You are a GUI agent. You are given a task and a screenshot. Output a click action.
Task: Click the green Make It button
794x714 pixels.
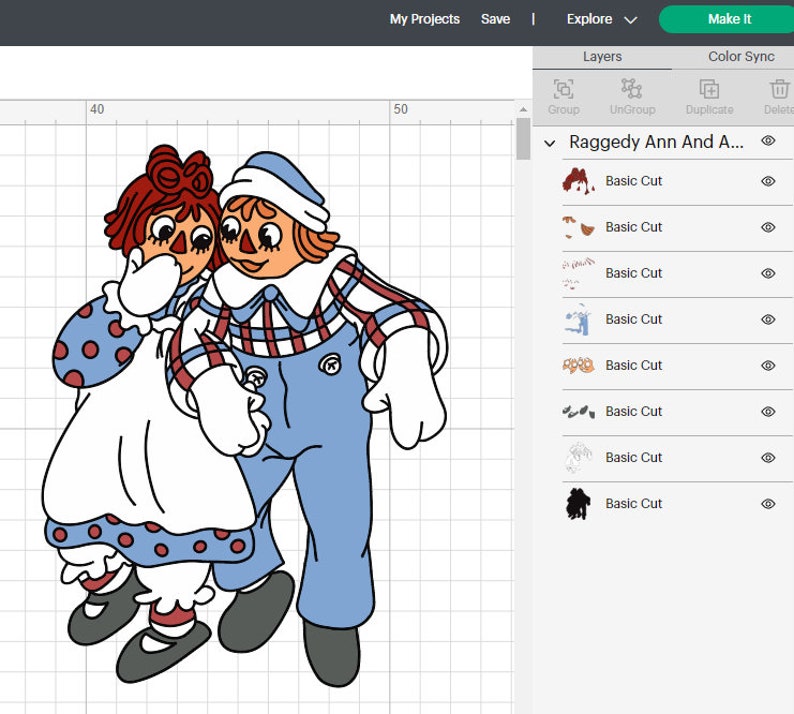729,19
